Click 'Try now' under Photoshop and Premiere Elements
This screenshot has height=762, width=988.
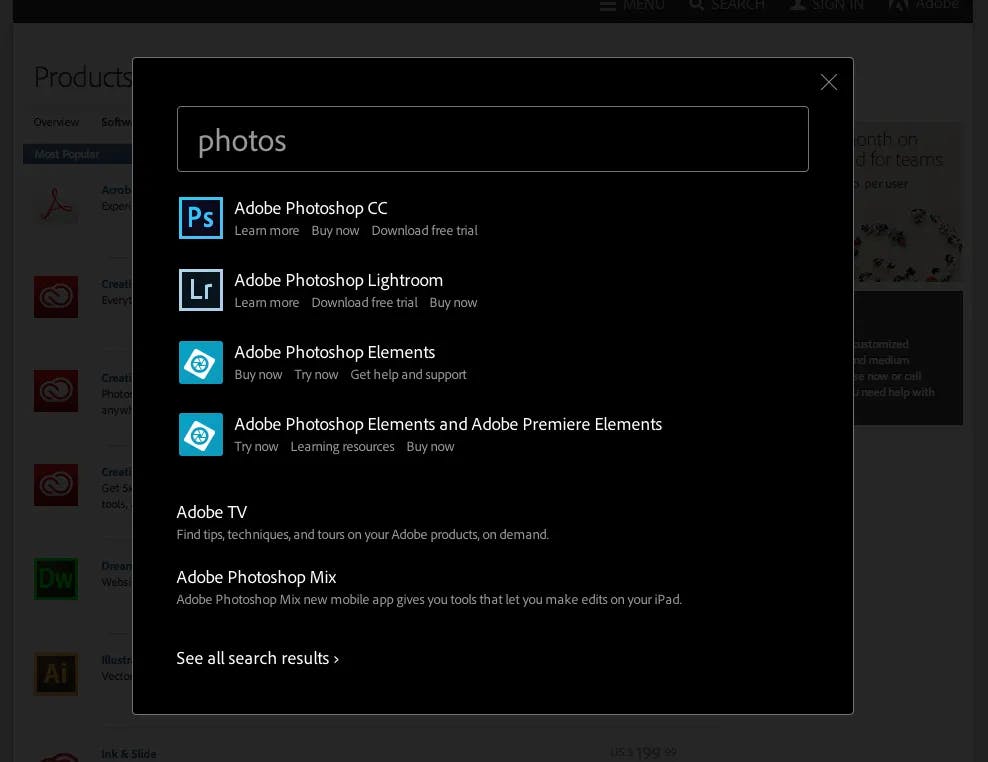pyautogui.click(x=256, y=446)
